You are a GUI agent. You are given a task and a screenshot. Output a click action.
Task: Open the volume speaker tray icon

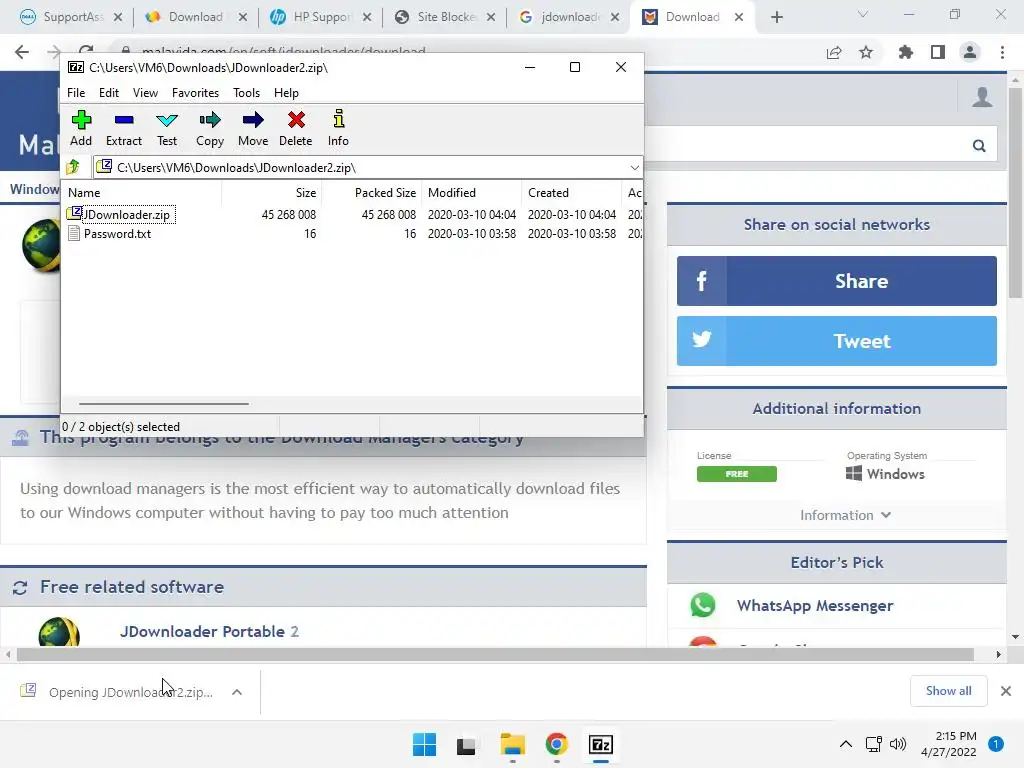point(898,744)
